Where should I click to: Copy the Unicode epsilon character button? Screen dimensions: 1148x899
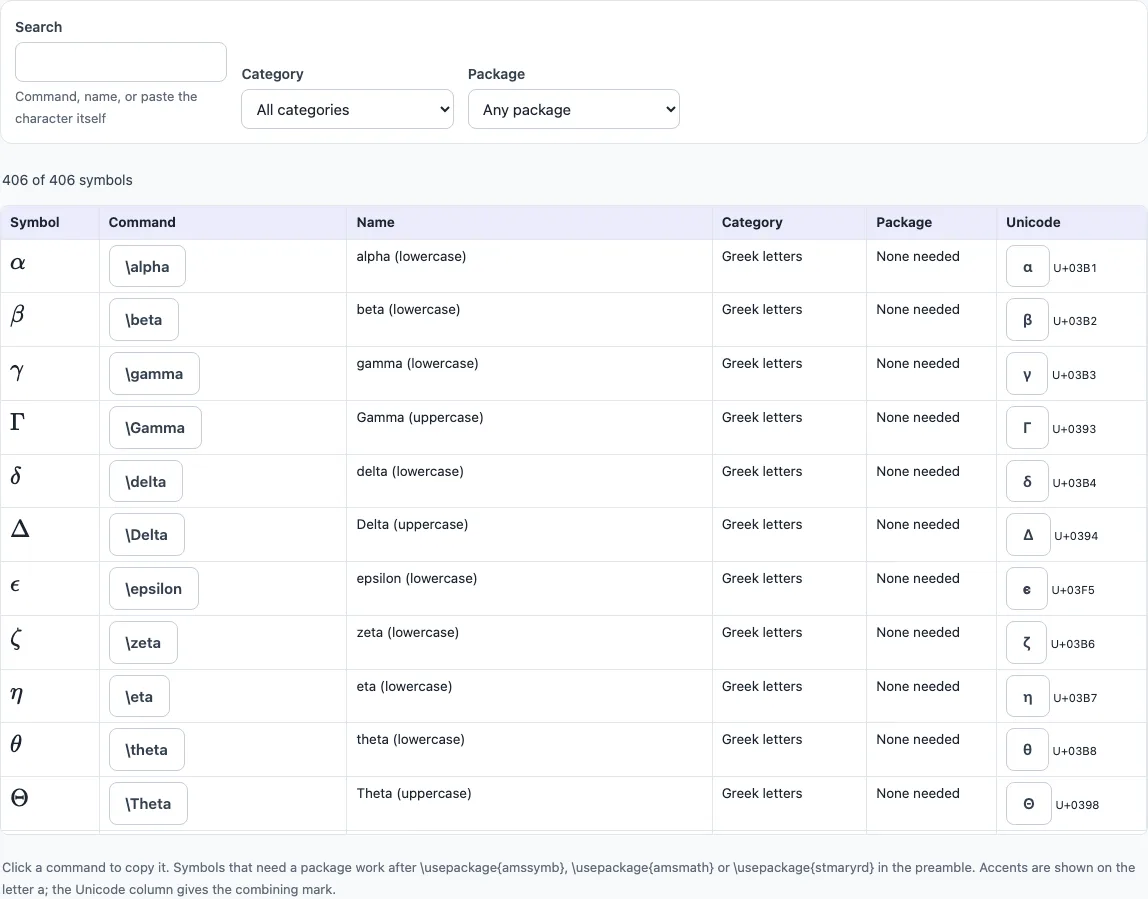tap(1026, 589)
